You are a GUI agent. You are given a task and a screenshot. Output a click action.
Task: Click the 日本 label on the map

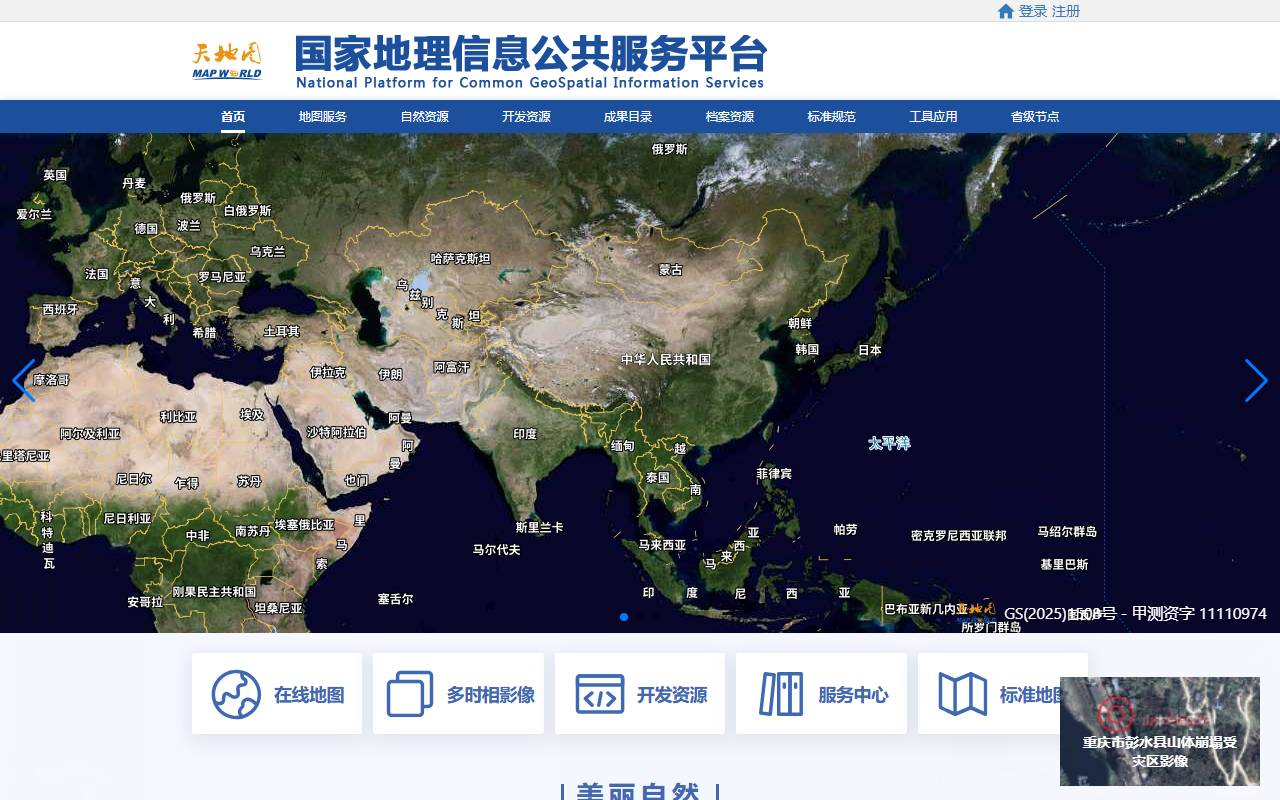coord(870,350)
